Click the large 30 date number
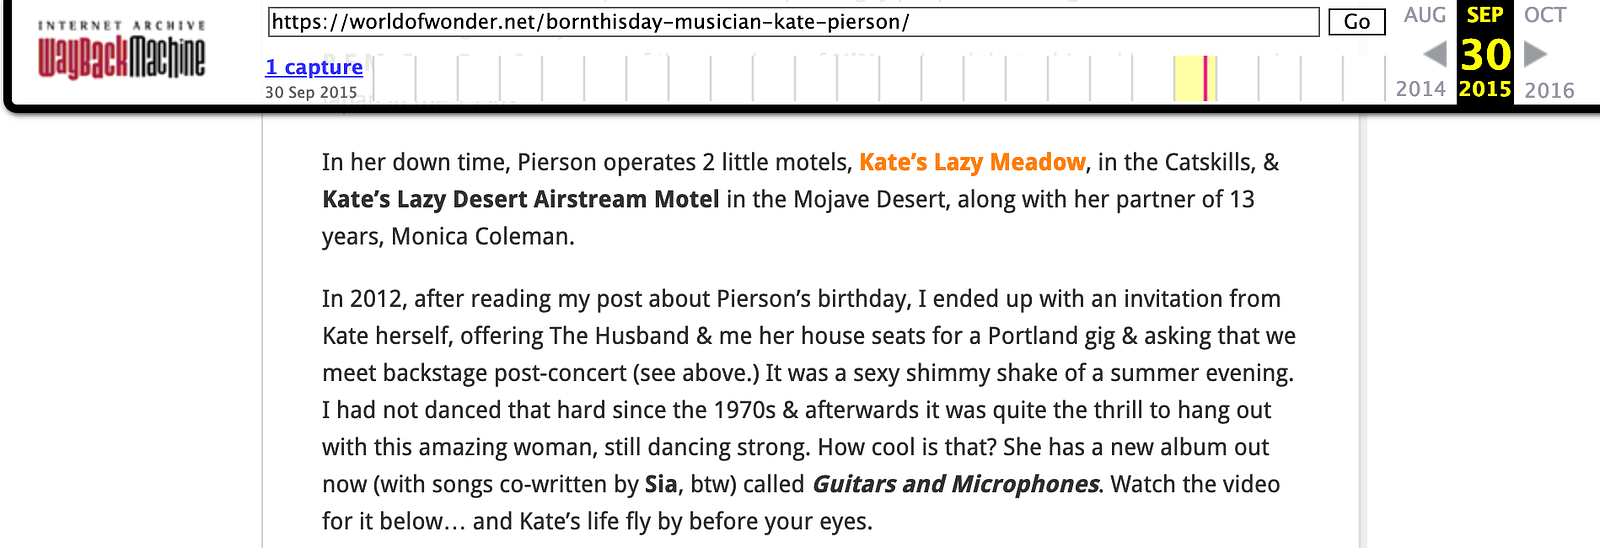The width and height of the screenshot is (1600, 548). click(1485, 54)
